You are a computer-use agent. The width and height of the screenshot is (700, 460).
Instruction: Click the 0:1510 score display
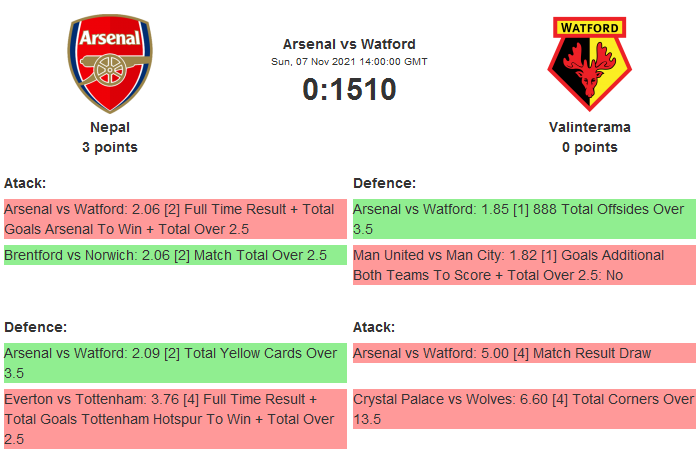coord(349,89)
